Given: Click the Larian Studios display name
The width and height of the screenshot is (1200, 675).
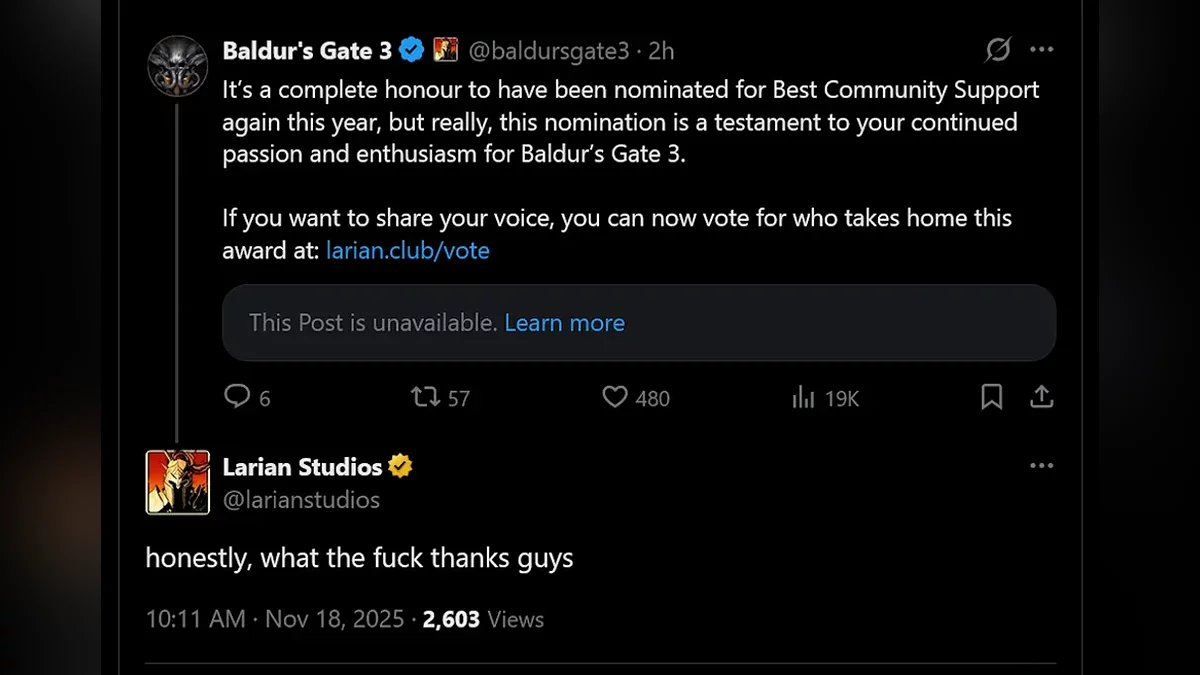Looking at the screenshot, I should click(302, 466).
